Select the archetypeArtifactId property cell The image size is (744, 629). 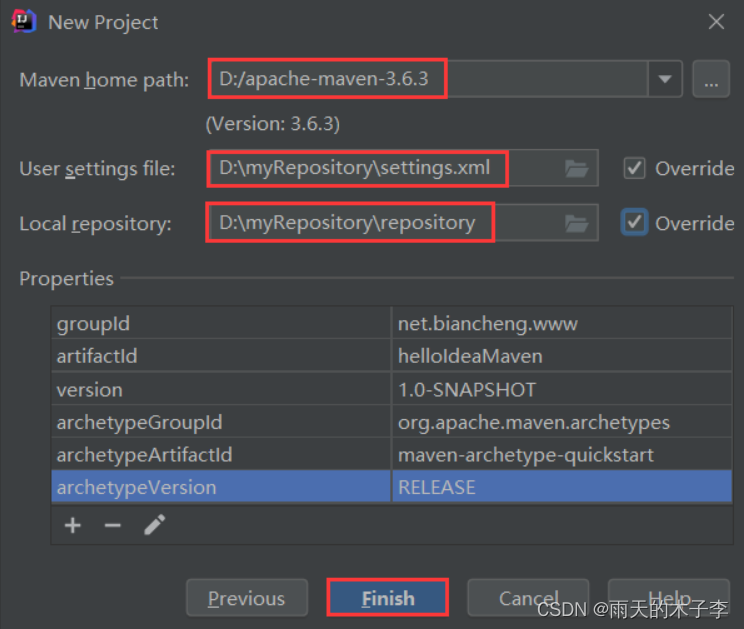point(221,454)
